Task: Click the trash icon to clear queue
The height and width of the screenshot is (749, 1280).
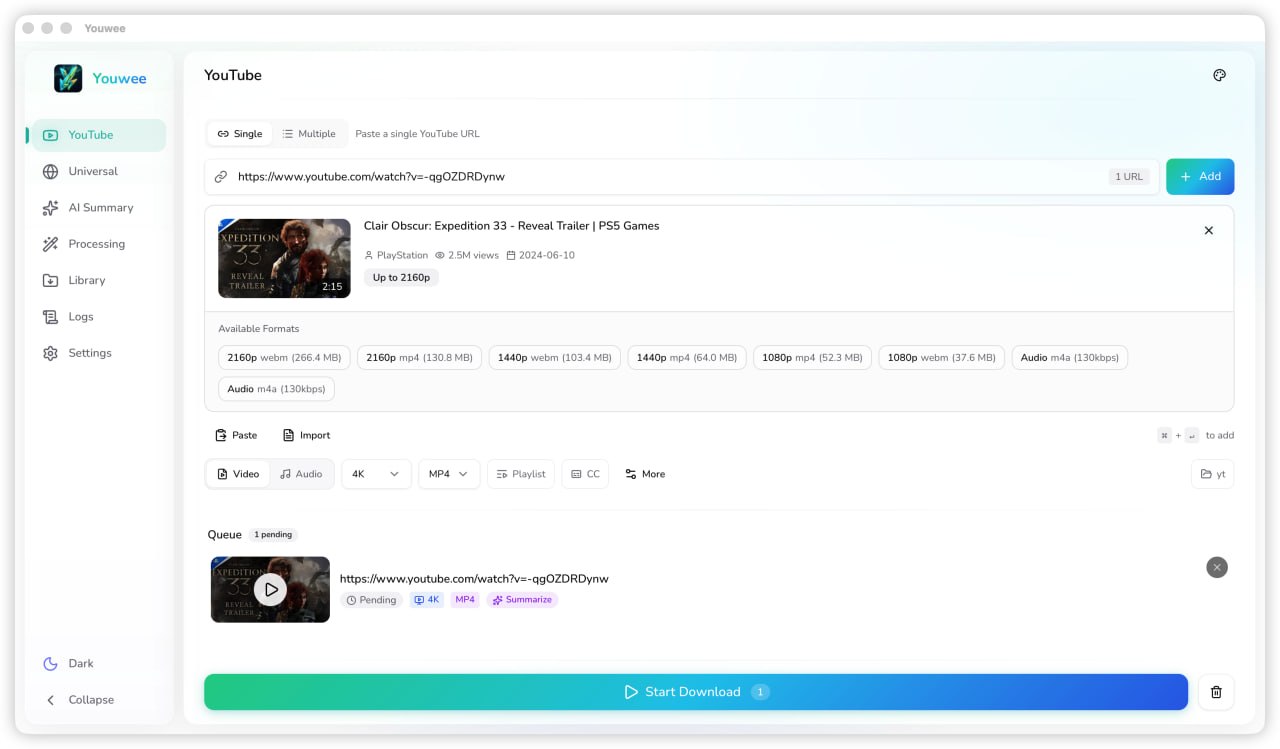Action: point(1216,692)
